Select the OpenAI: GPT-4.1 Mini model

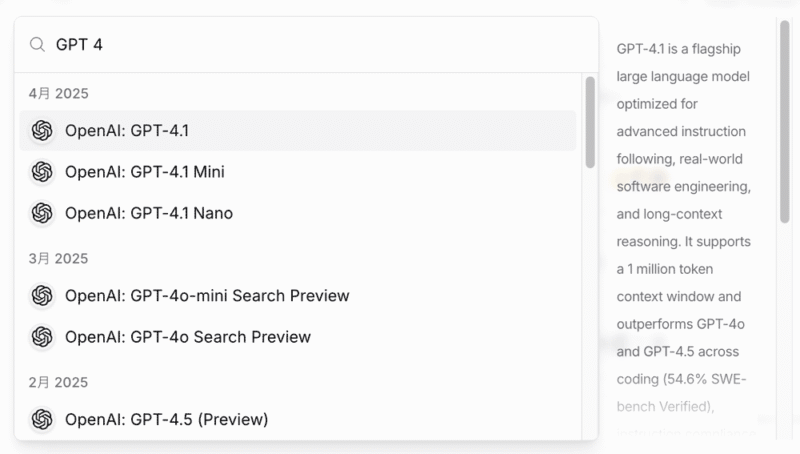pyautogui.click(x=298, y=172)
